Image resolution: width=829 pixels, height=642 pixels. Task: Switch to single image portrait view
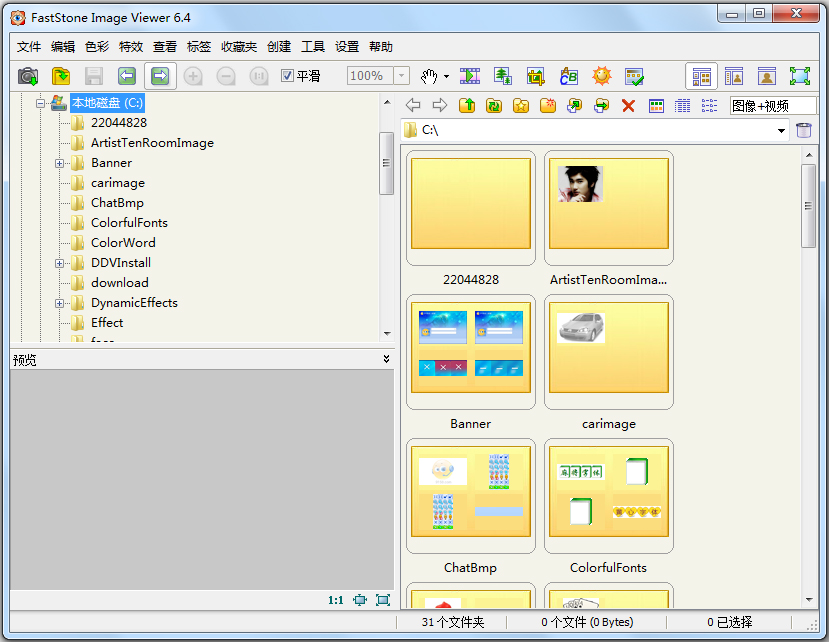click(x=767, y=76)
